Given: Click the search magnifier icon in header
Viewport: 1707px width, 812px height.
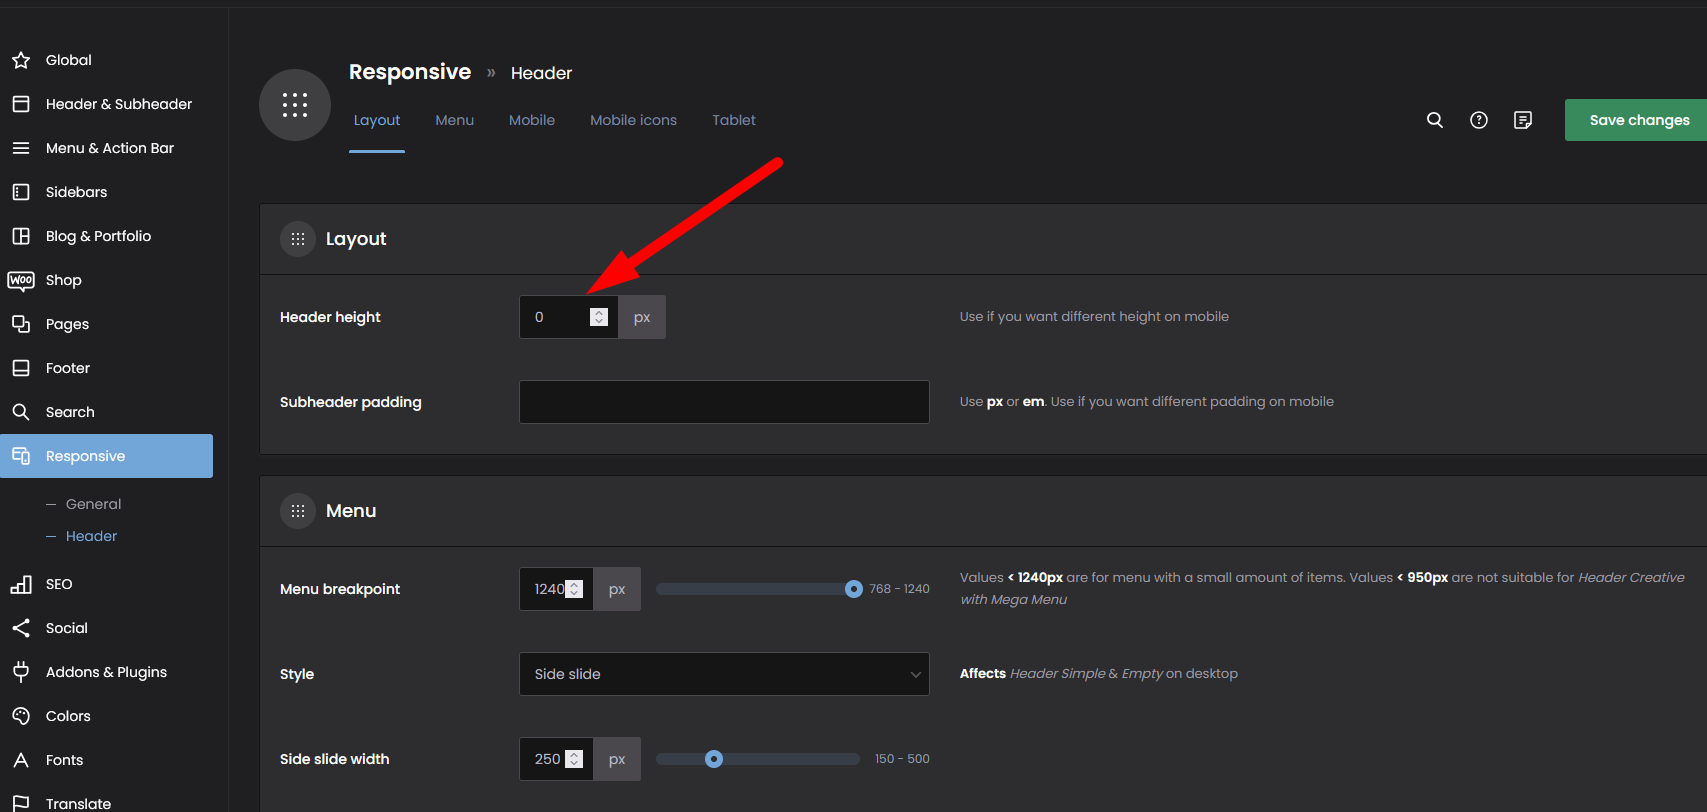Looking at the screenshot, I should (1434, 120).
